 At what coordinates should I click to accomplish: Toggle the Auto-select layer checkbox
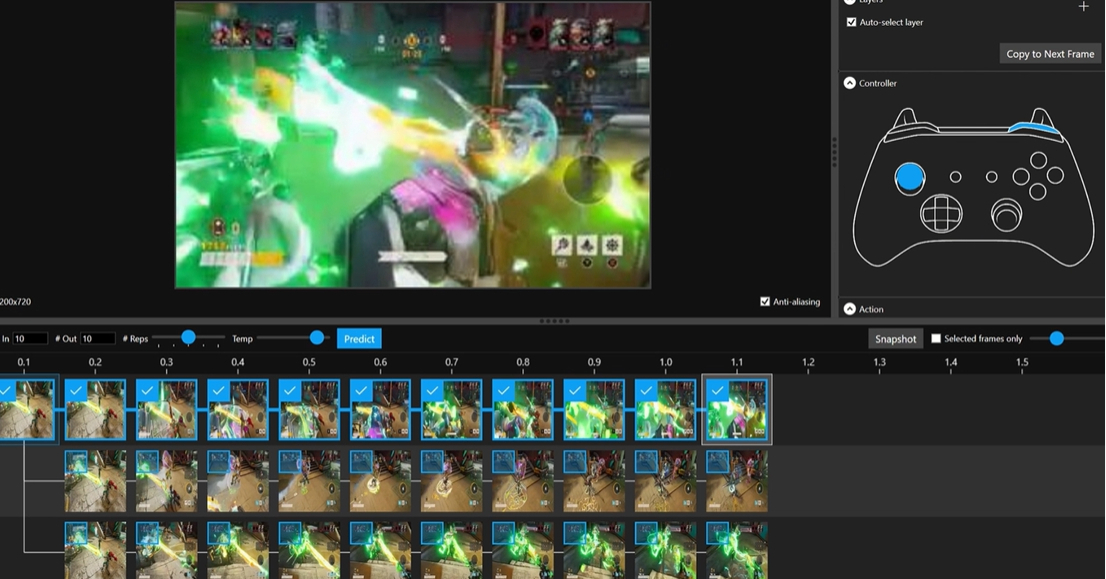pos(851,22)
